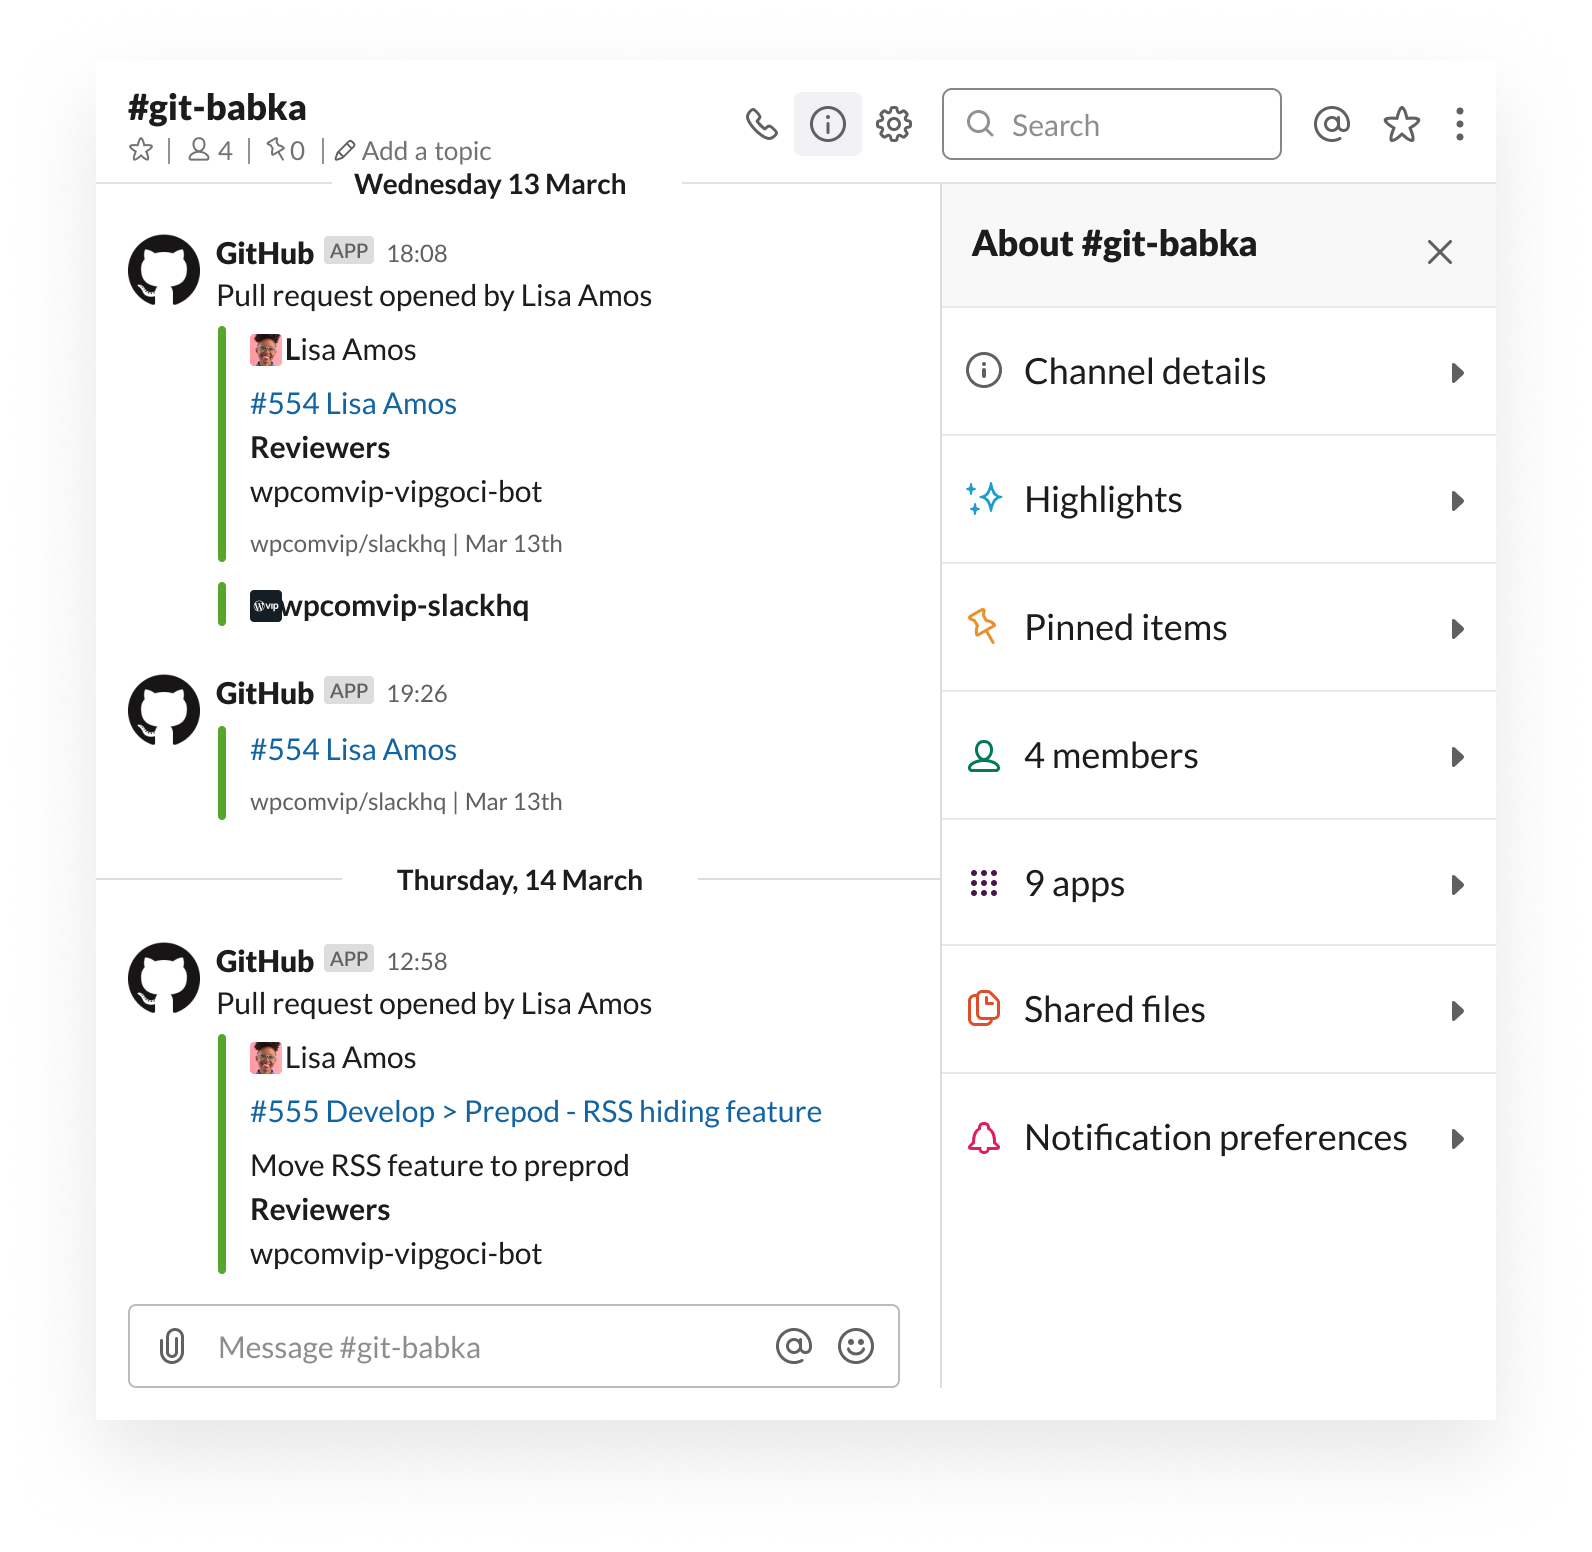
Task: Open mentions with the header @ icon
Action: click(x=1331, y=124)
